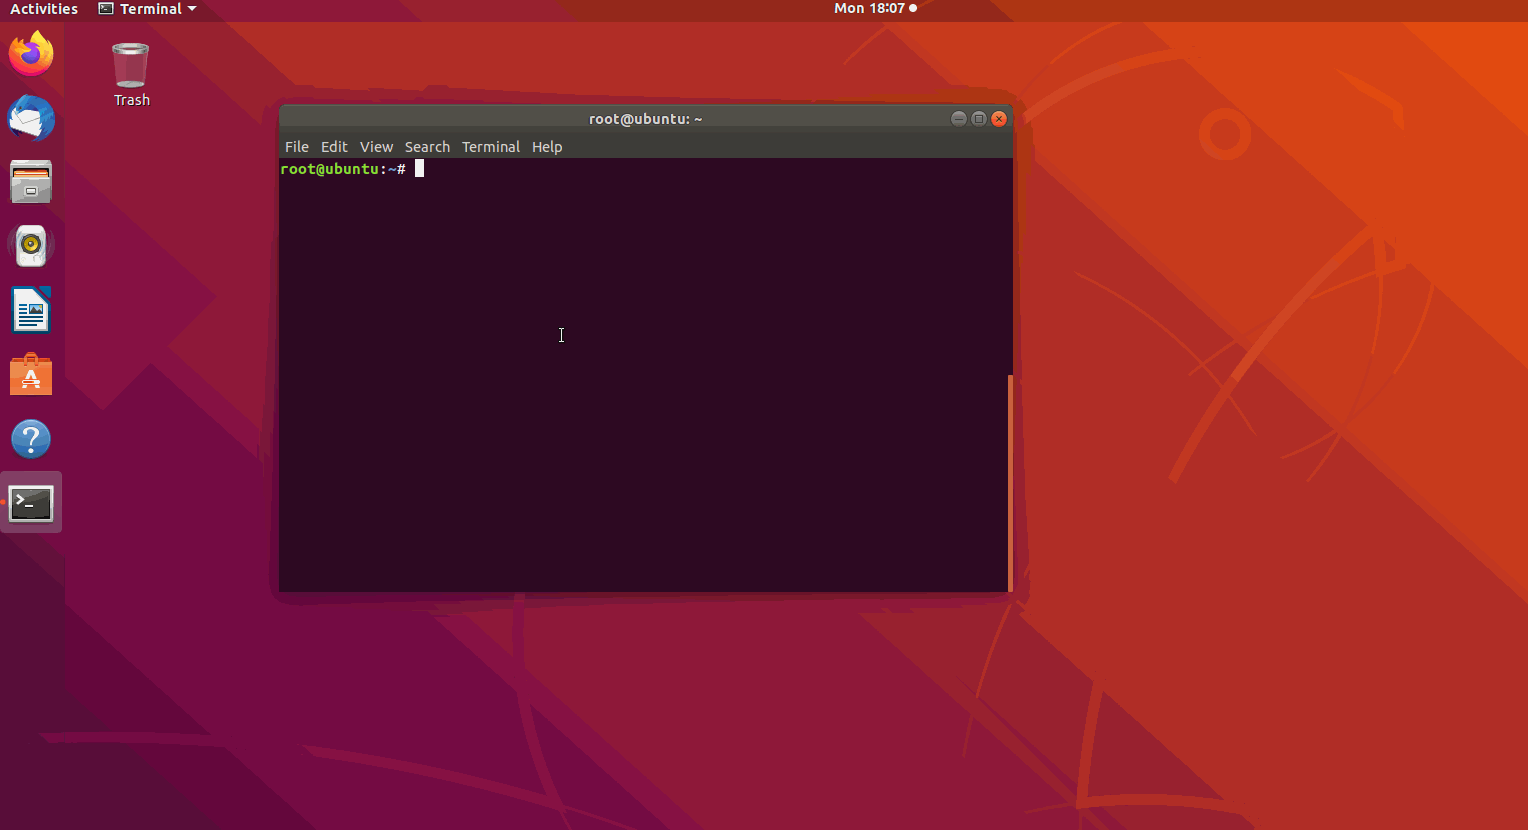The height and width of the screenshot is (830, 1528).
Task: Click the terminal vertical scrollbar
Action: pyautogui.click(x=1010, y=483)
